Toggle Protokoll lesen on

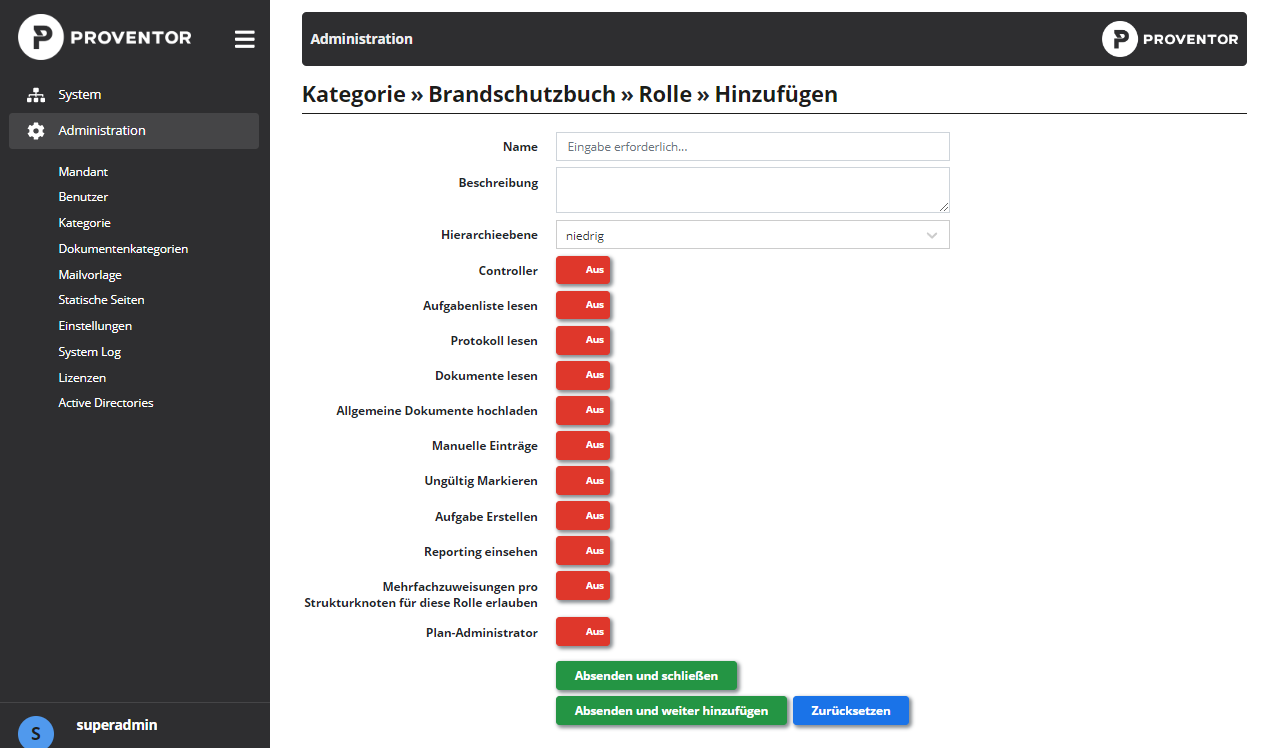click(583, 340)
